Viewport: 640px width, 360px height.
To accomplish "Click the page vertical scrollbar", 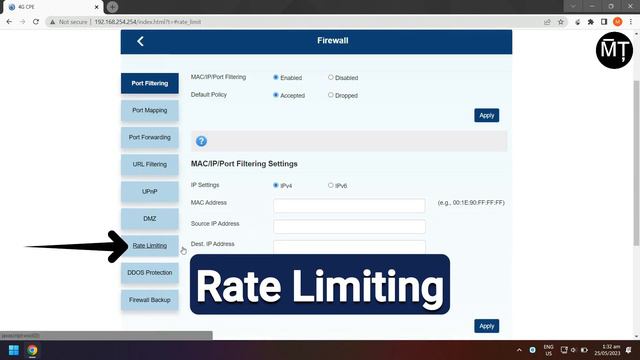I will point(636,163).
